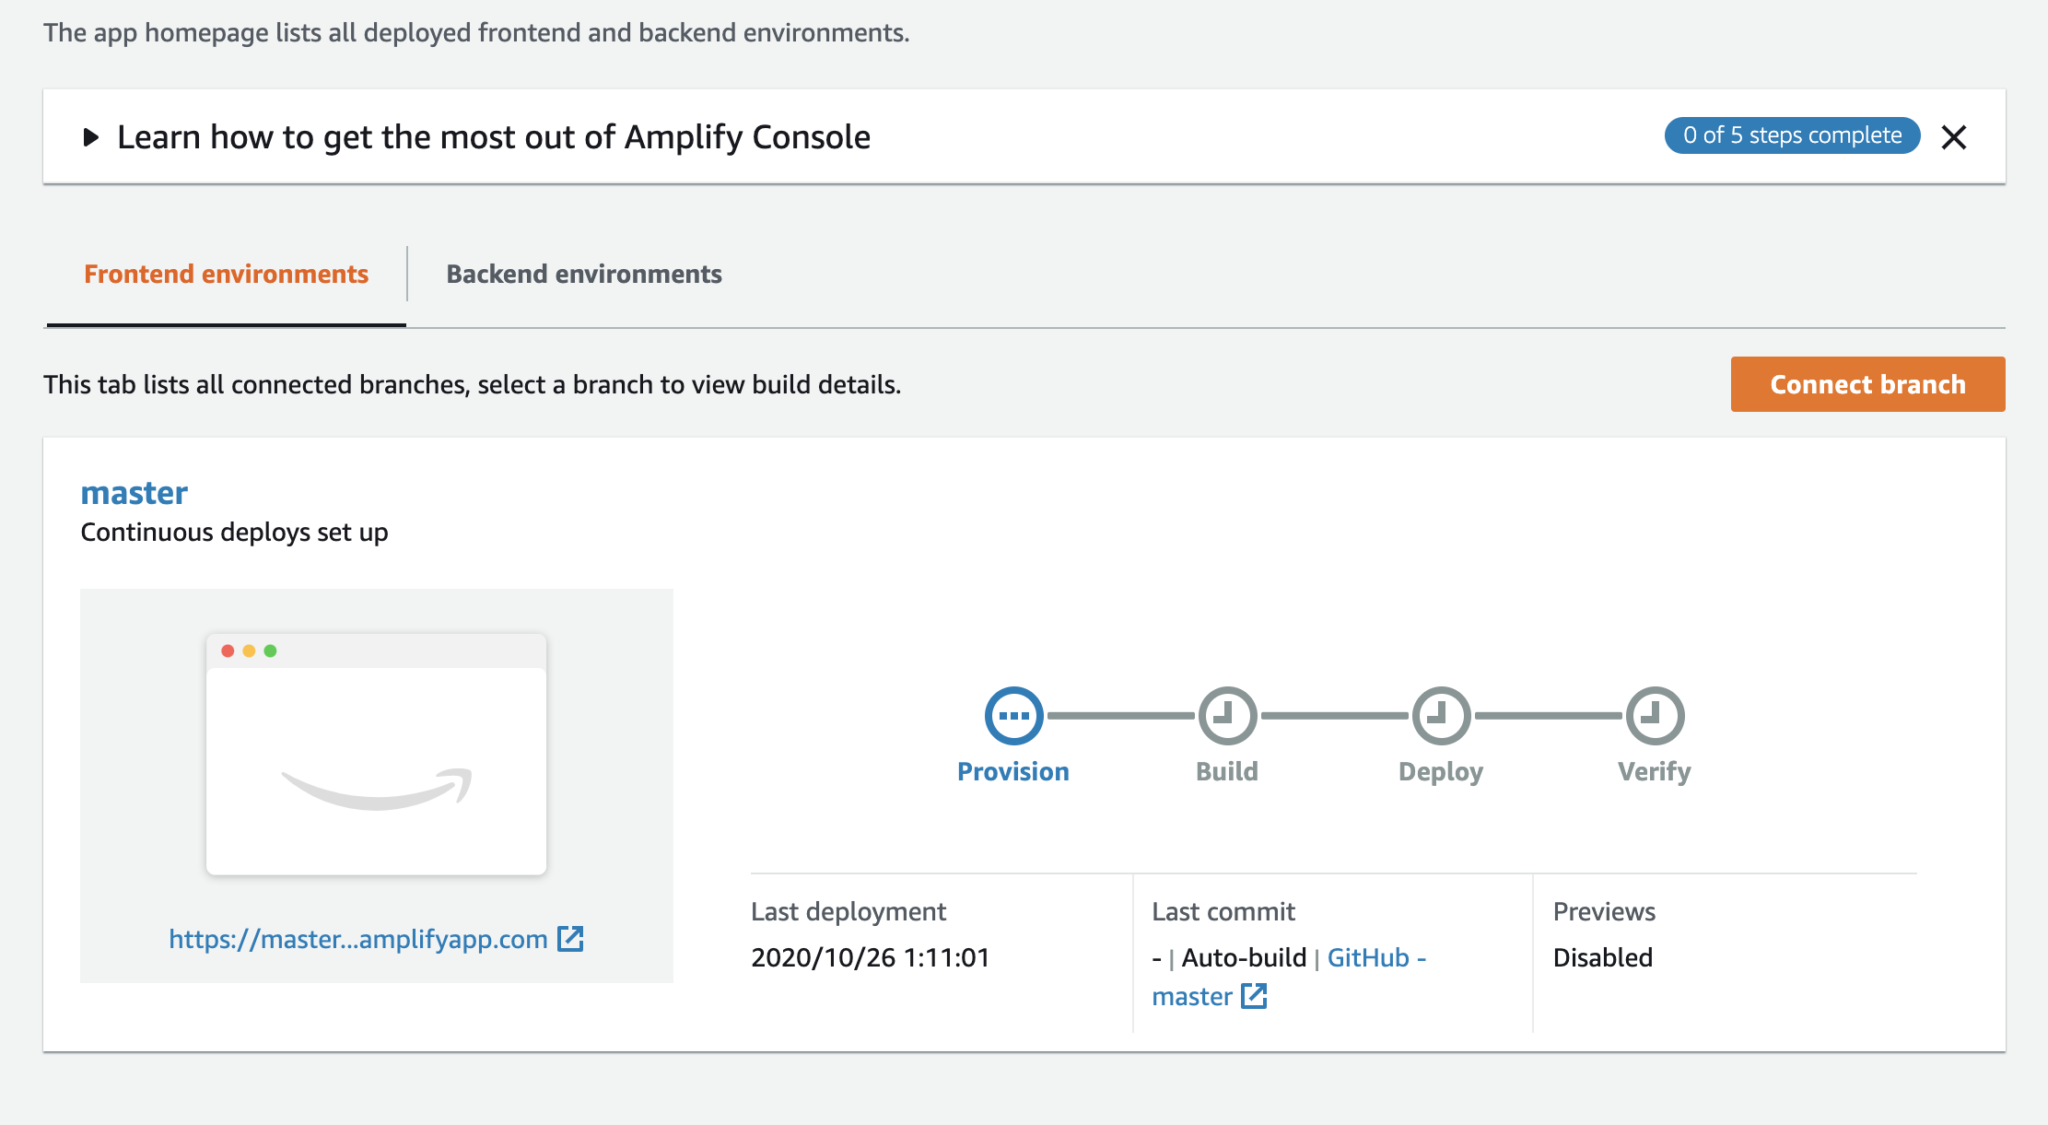Viewport: 2048px width, 1125px height.
Task: Click the external link icon beside GitHub master
Action: 1256,996
